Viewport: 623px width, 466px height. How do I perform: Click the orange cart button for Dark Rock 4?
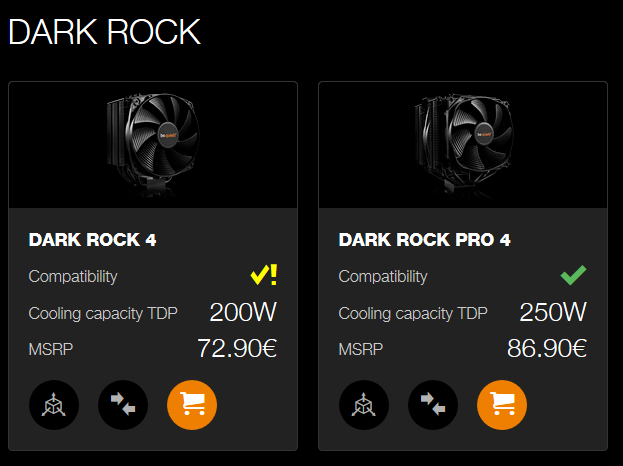pos(192,405)
